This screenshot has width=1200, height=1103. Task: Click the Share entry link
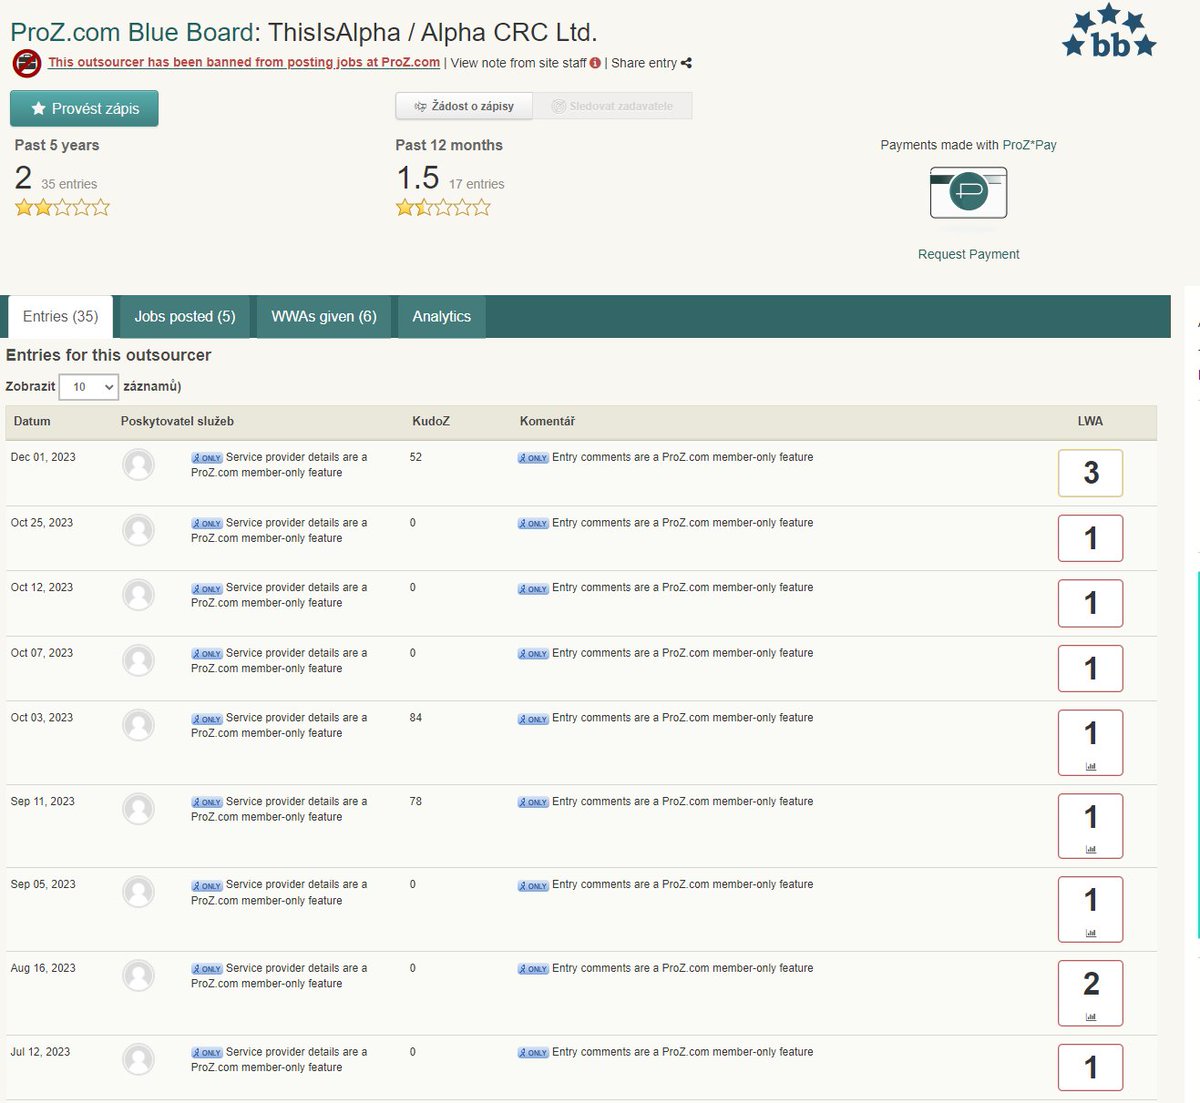[x=644, y=63]
